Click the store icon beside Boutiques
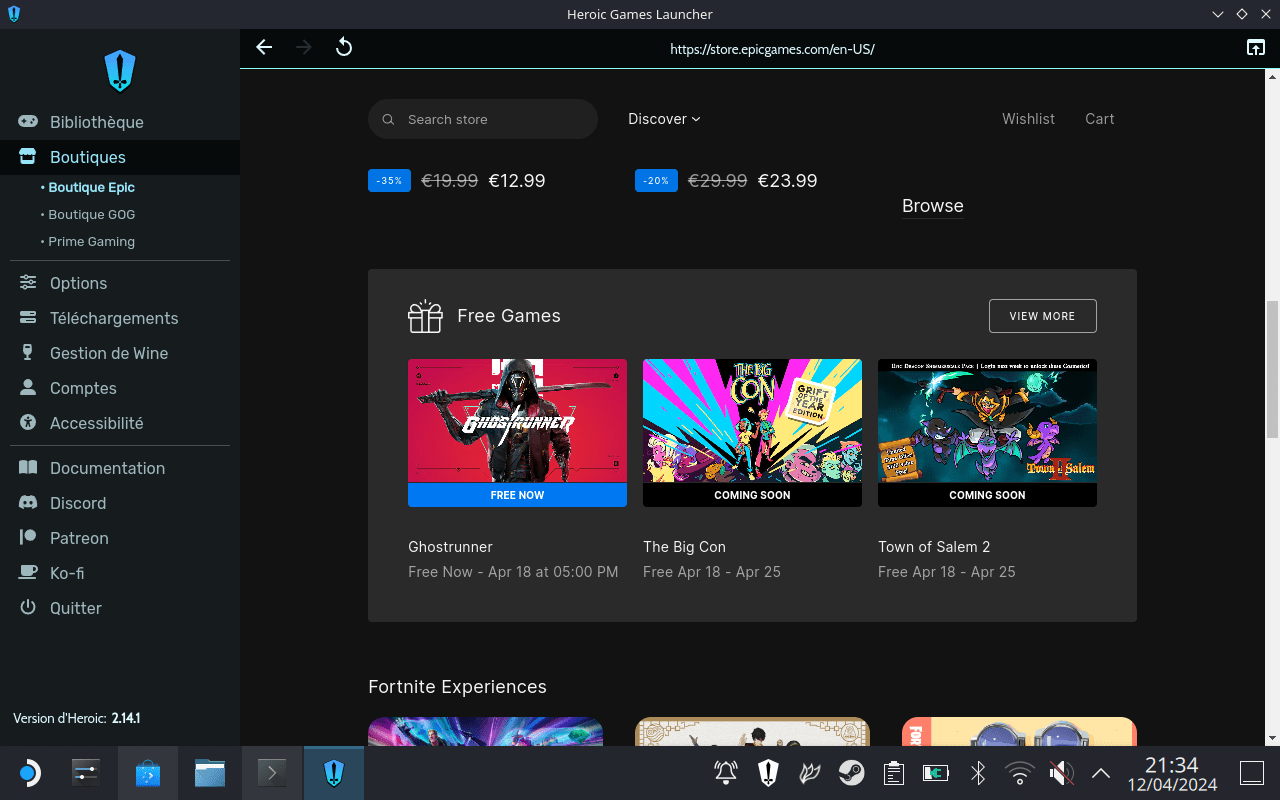 (x=28, y=157)
